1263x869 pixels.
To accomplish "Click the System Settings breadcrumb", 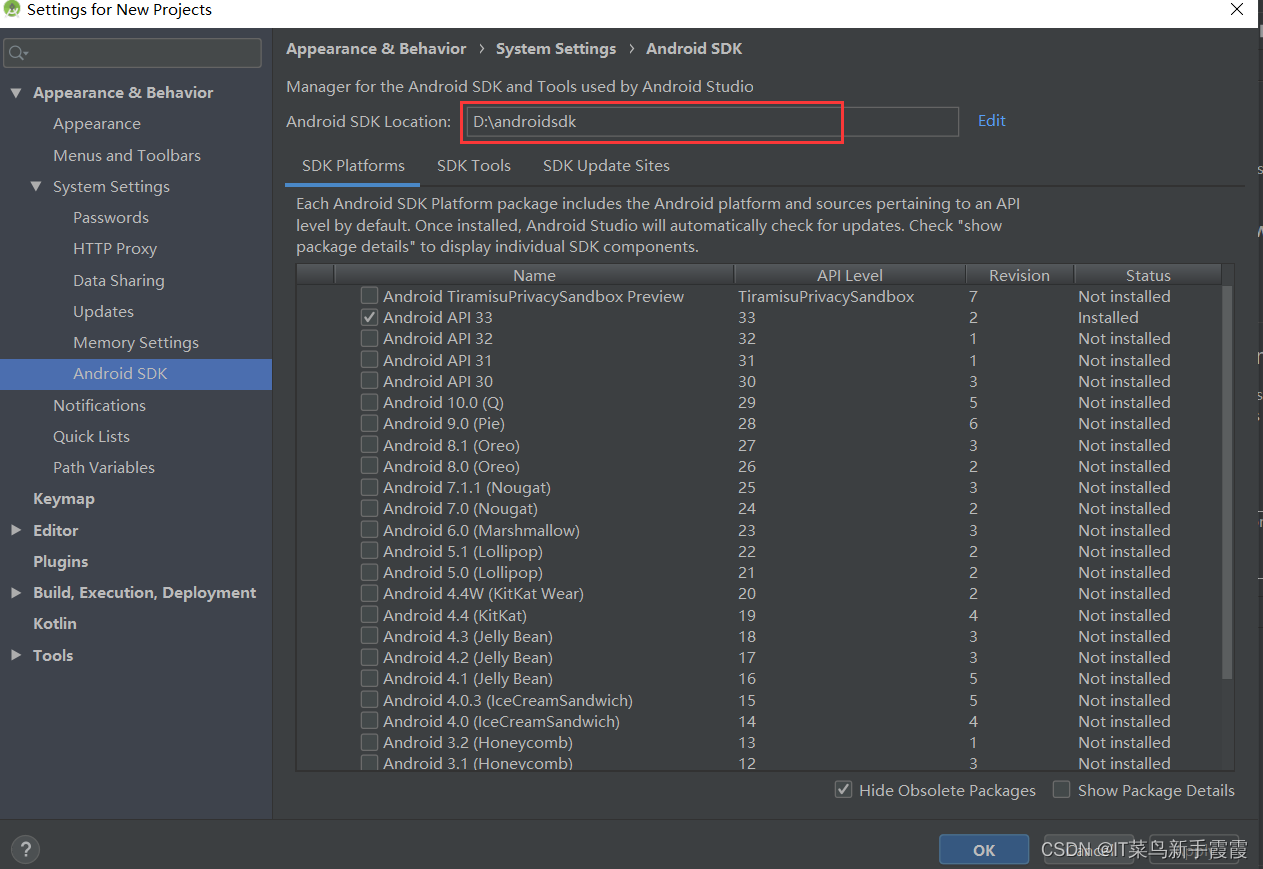I will 556,48.
